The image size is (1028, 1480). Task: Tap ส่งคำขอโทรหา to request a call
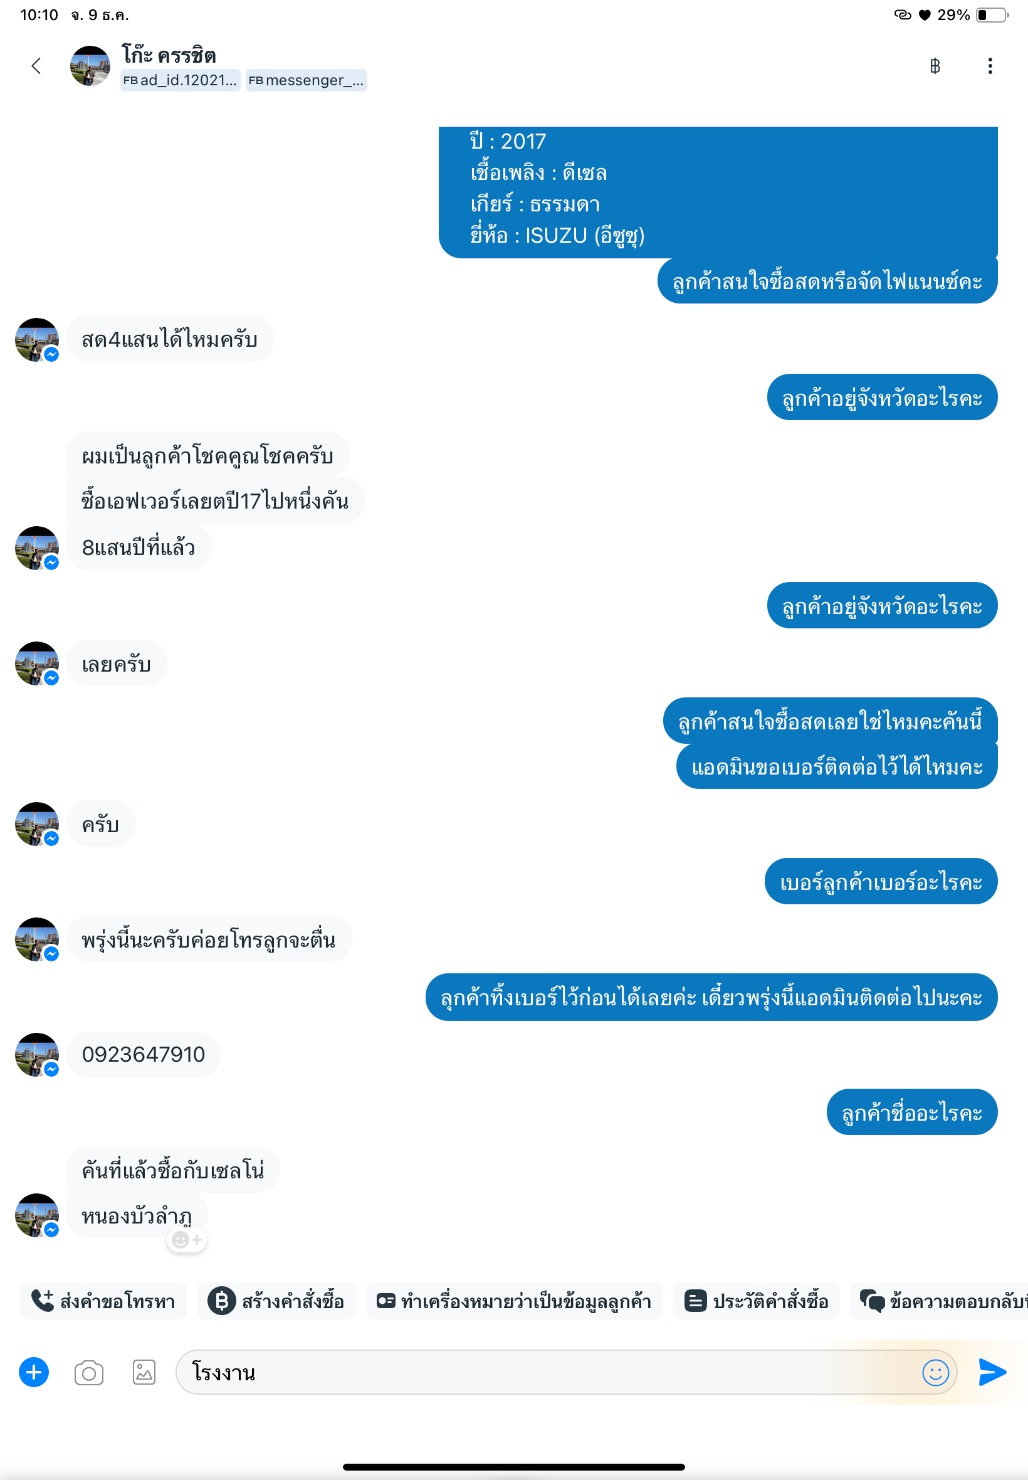[103, 1301]
